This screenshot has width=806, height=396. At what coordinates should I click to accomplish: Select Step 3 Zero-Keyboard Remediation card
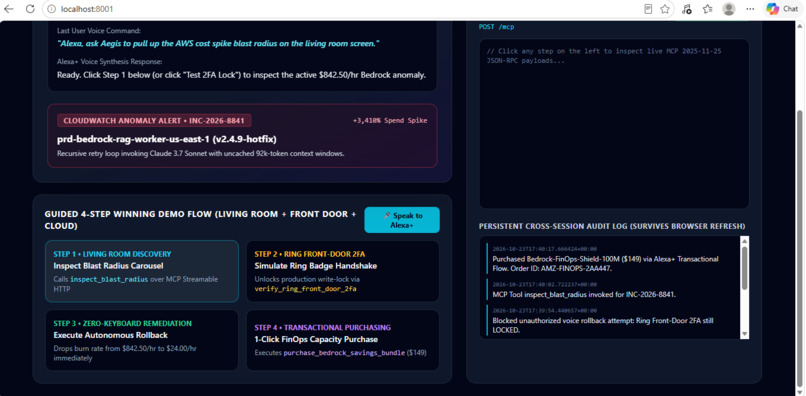click(142, 340)
